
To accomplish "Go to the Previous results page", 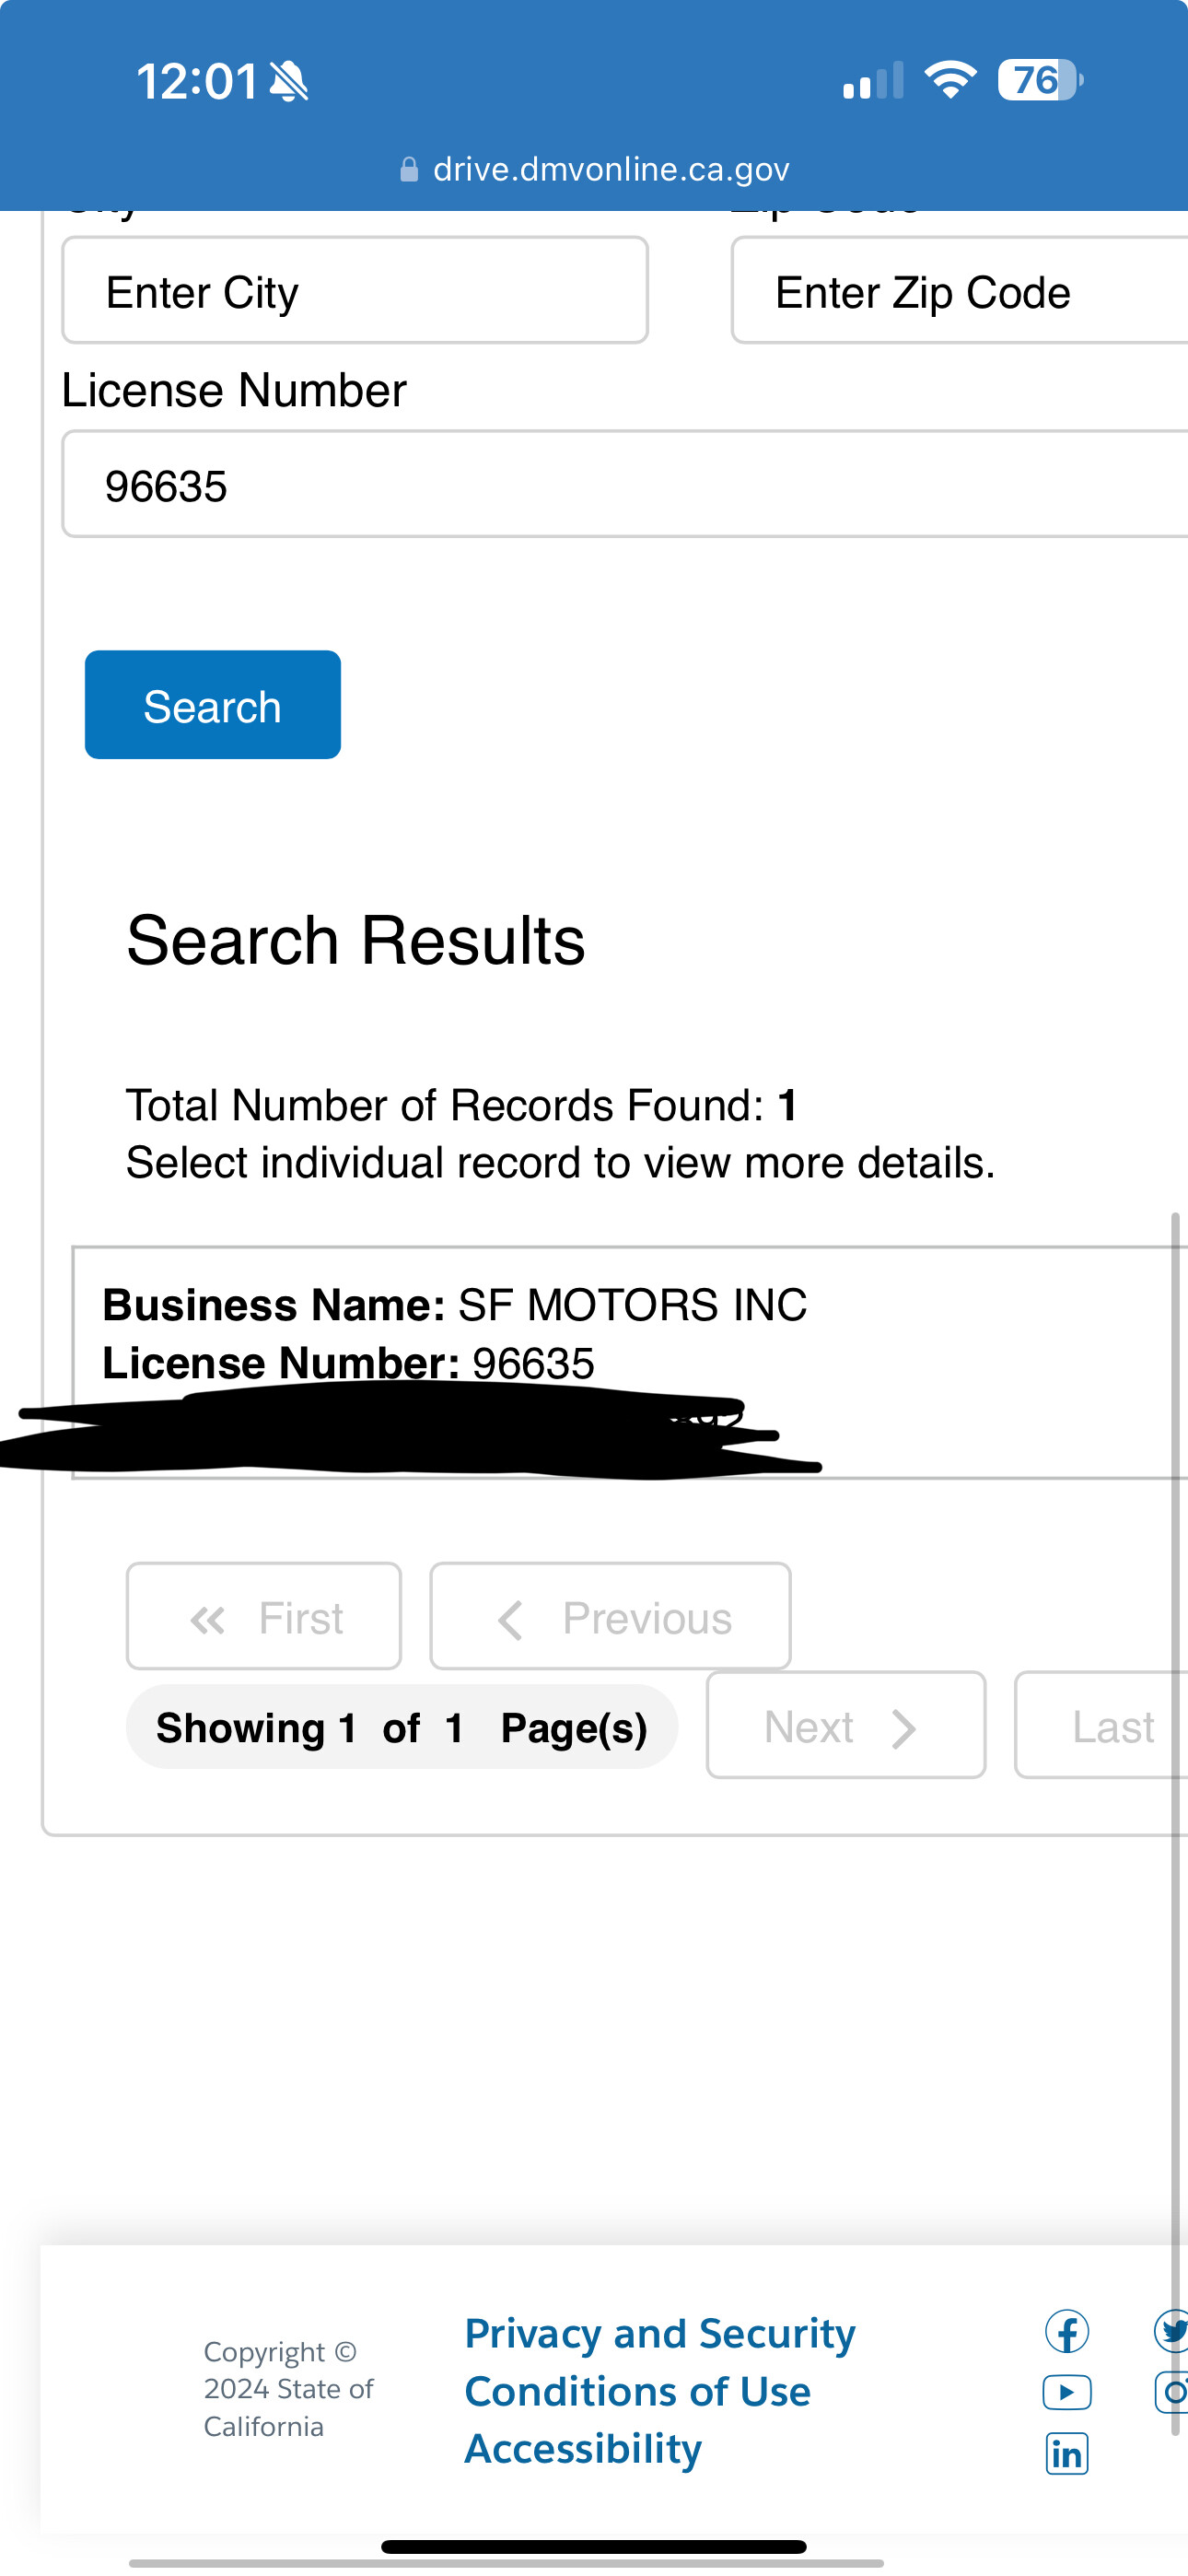I will pos(610,1617).
